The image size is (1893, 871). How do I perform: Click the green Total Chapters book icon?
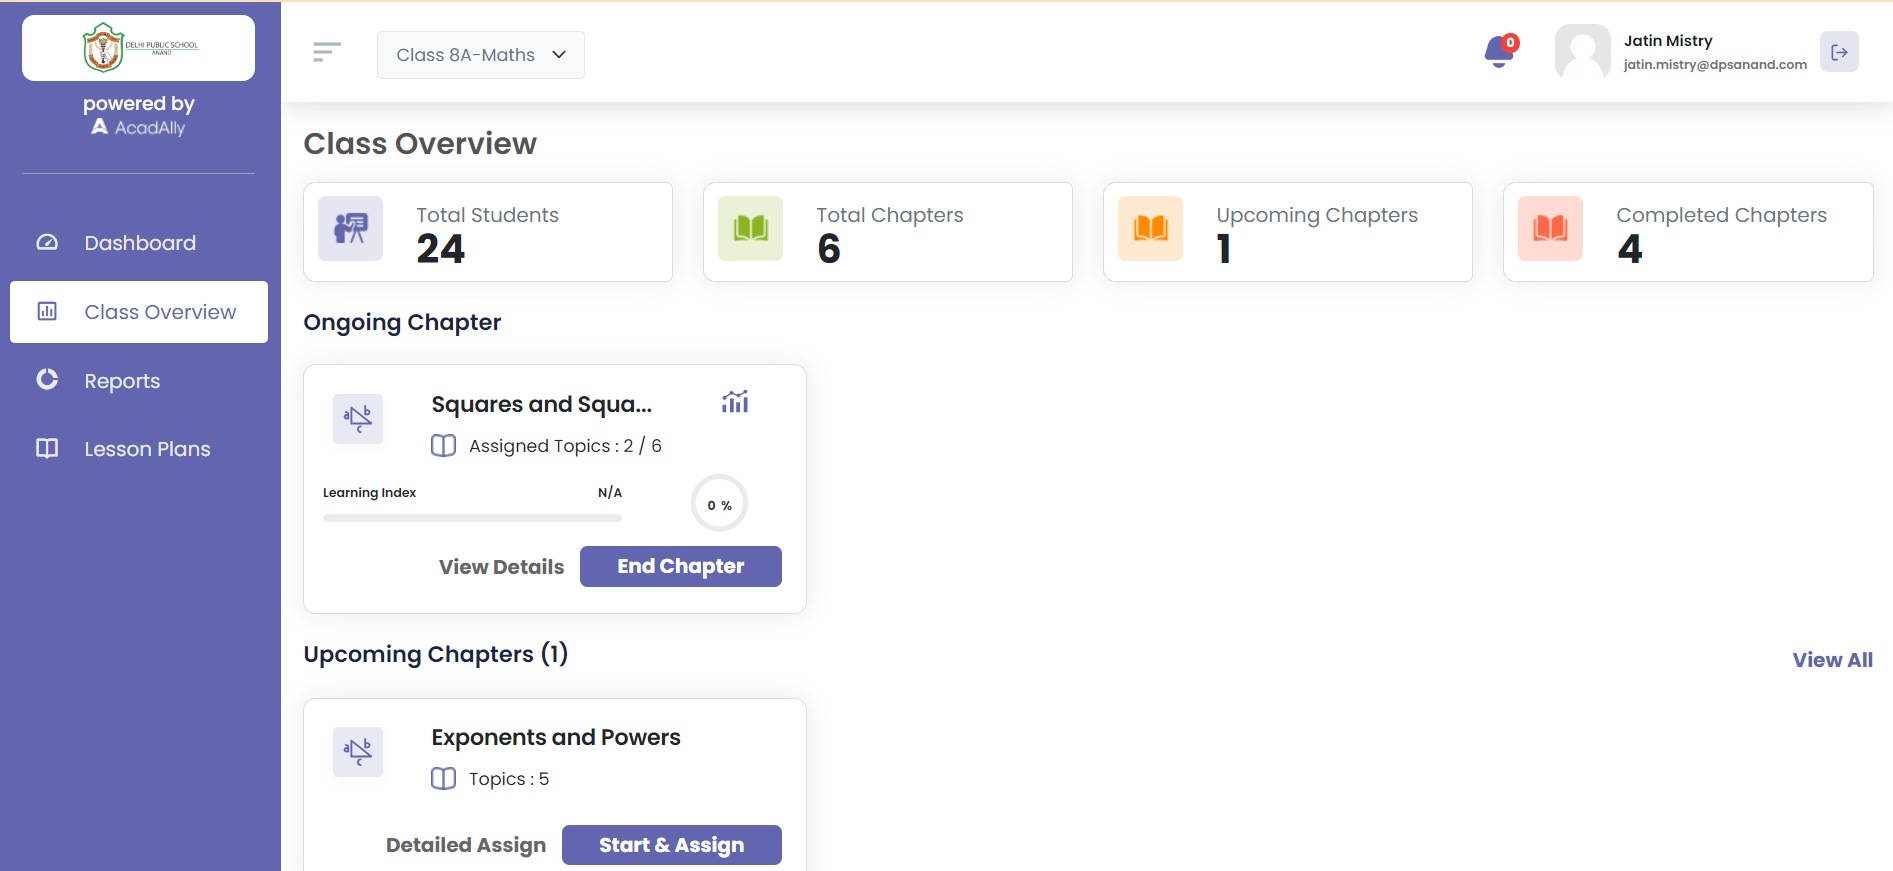750,229
